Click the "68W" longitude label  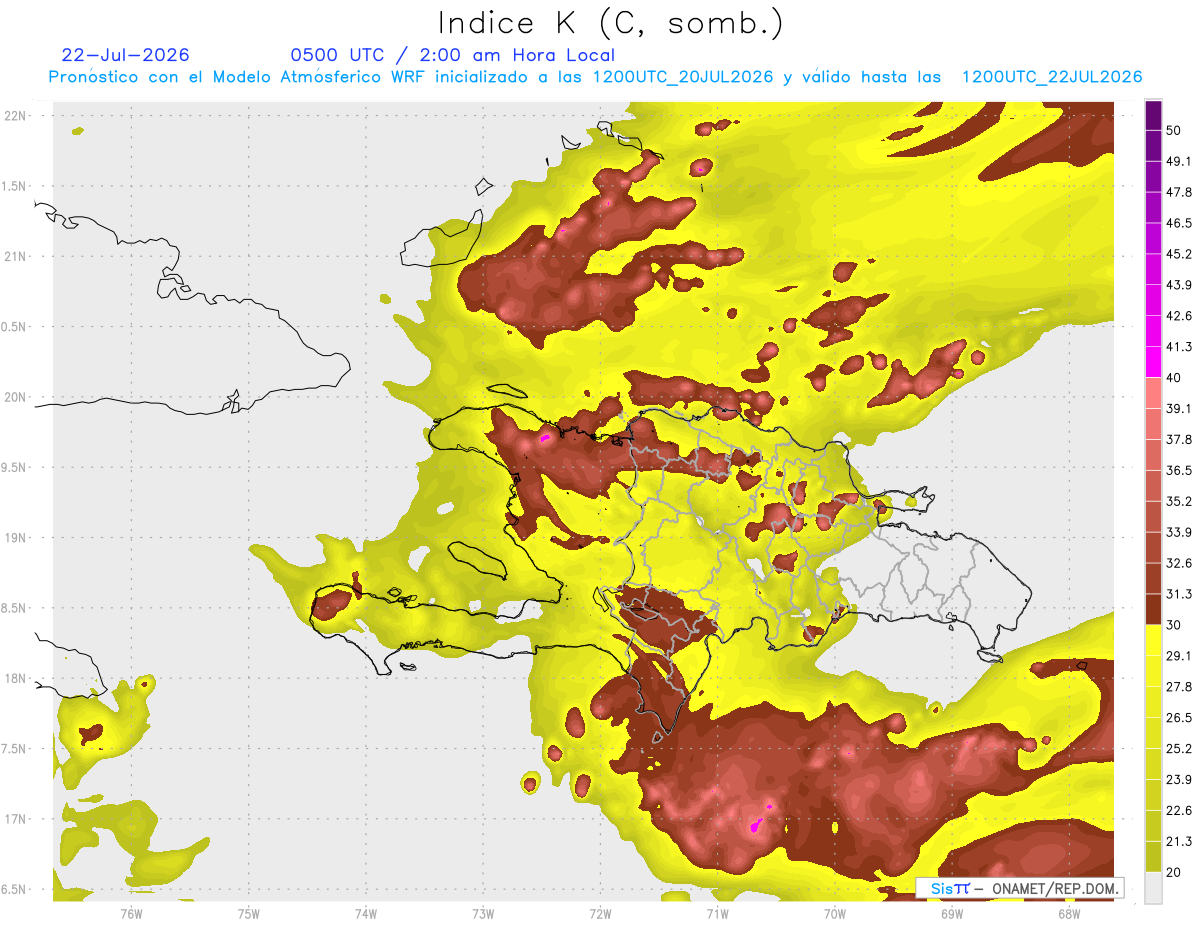click(1069, 913)
